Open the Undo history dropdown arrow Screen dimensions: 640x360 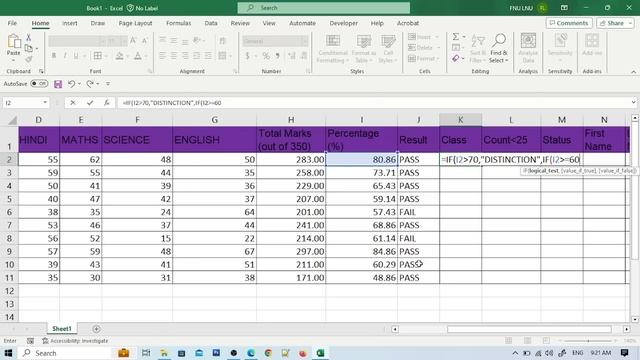(79, 84)
